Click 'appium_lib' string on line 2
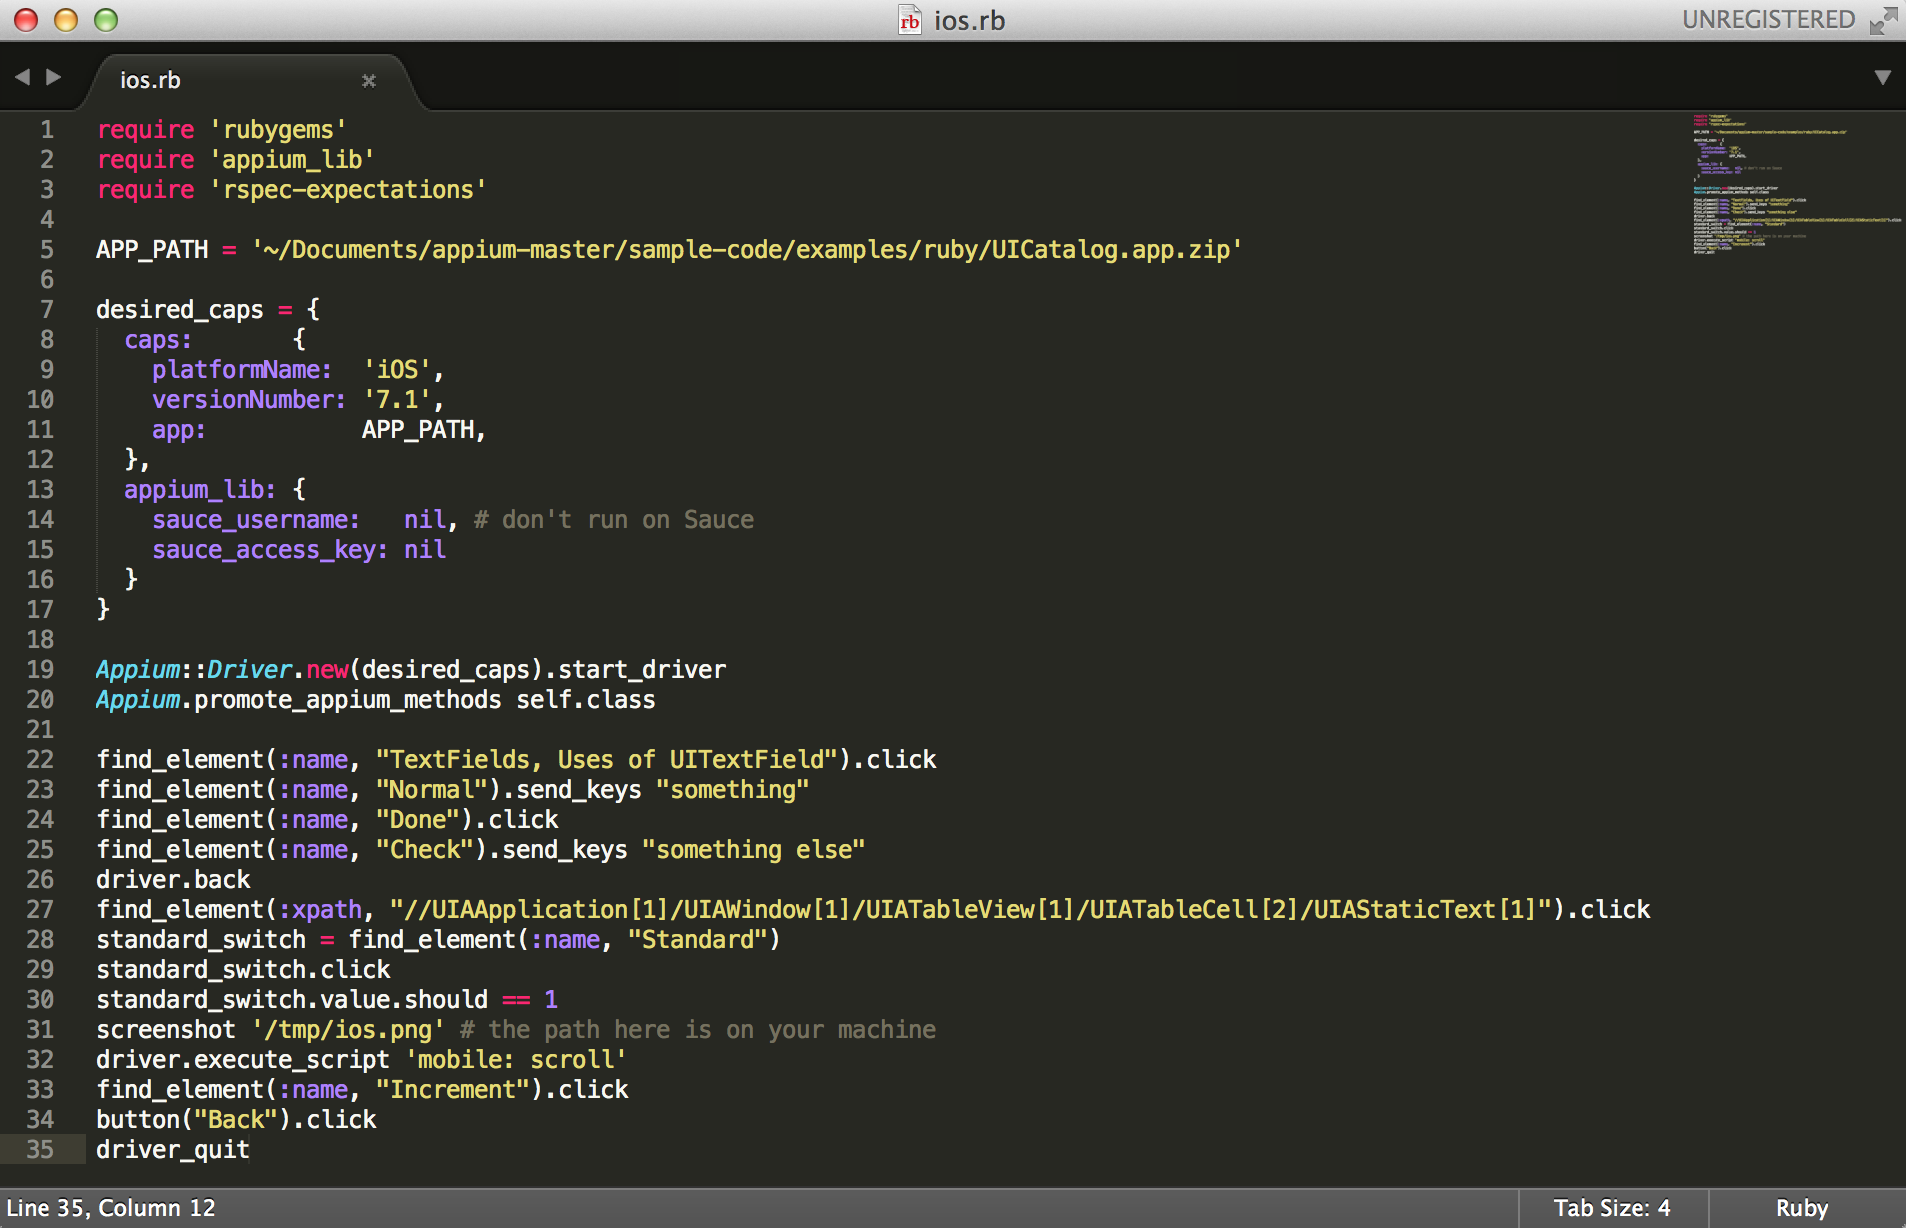 point(292,160)
